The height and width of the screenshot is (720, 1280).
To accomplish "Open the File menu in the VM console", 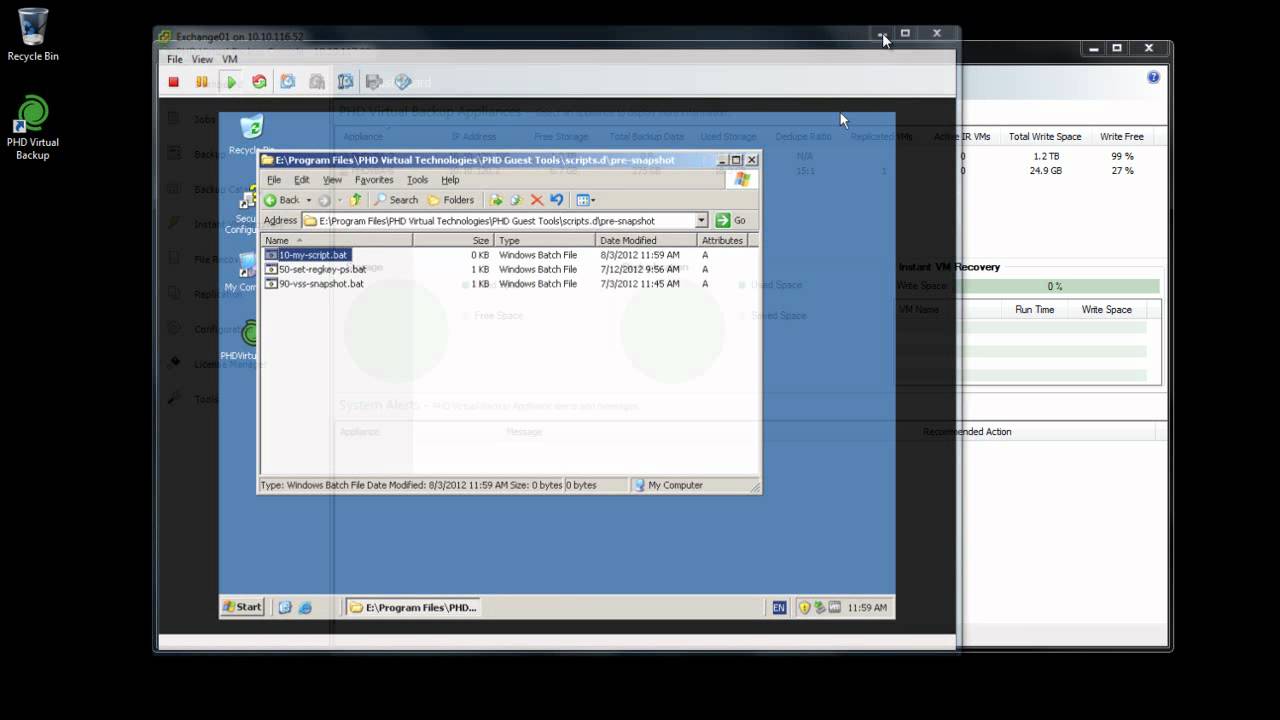I will pos(175,59).
